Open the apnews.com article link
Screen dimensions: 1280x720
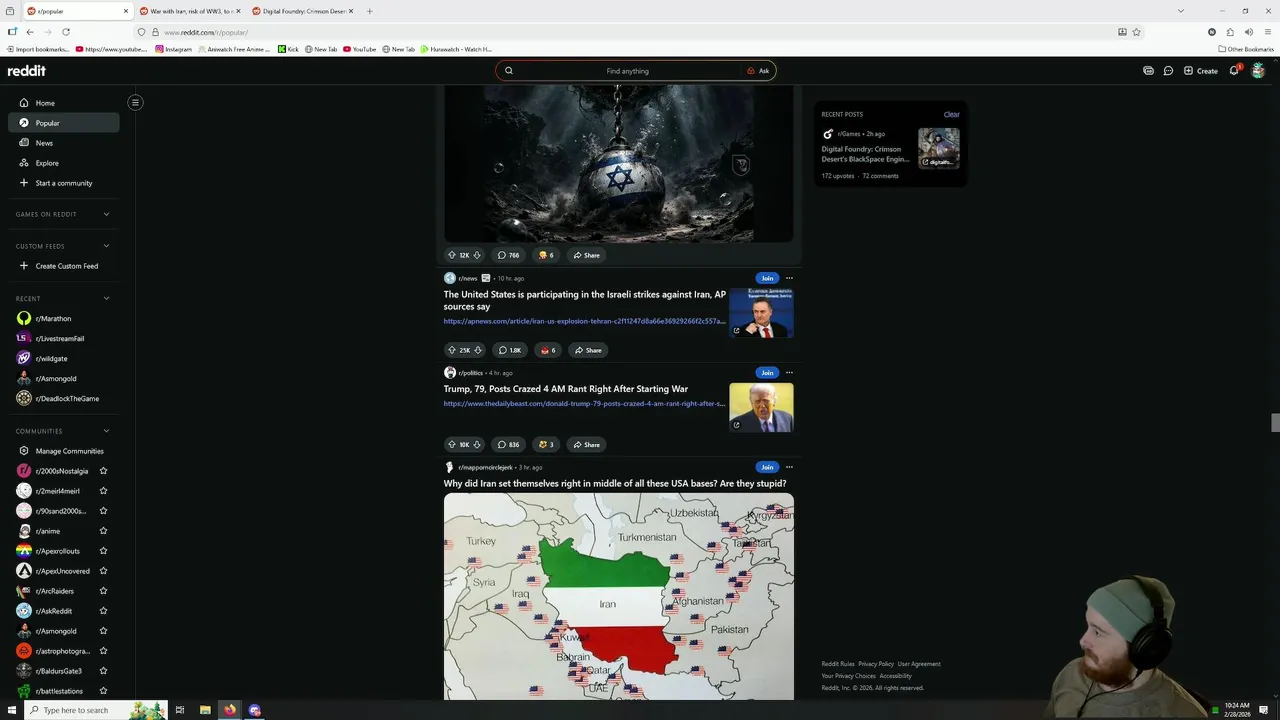[x=584, y=321]
